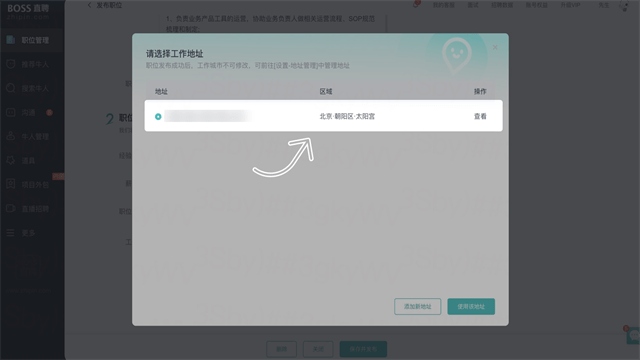640x360 pixels.
Task: Click the 删除 button behind the dialog
Action: pyautogui.click(x=282, y=349)
